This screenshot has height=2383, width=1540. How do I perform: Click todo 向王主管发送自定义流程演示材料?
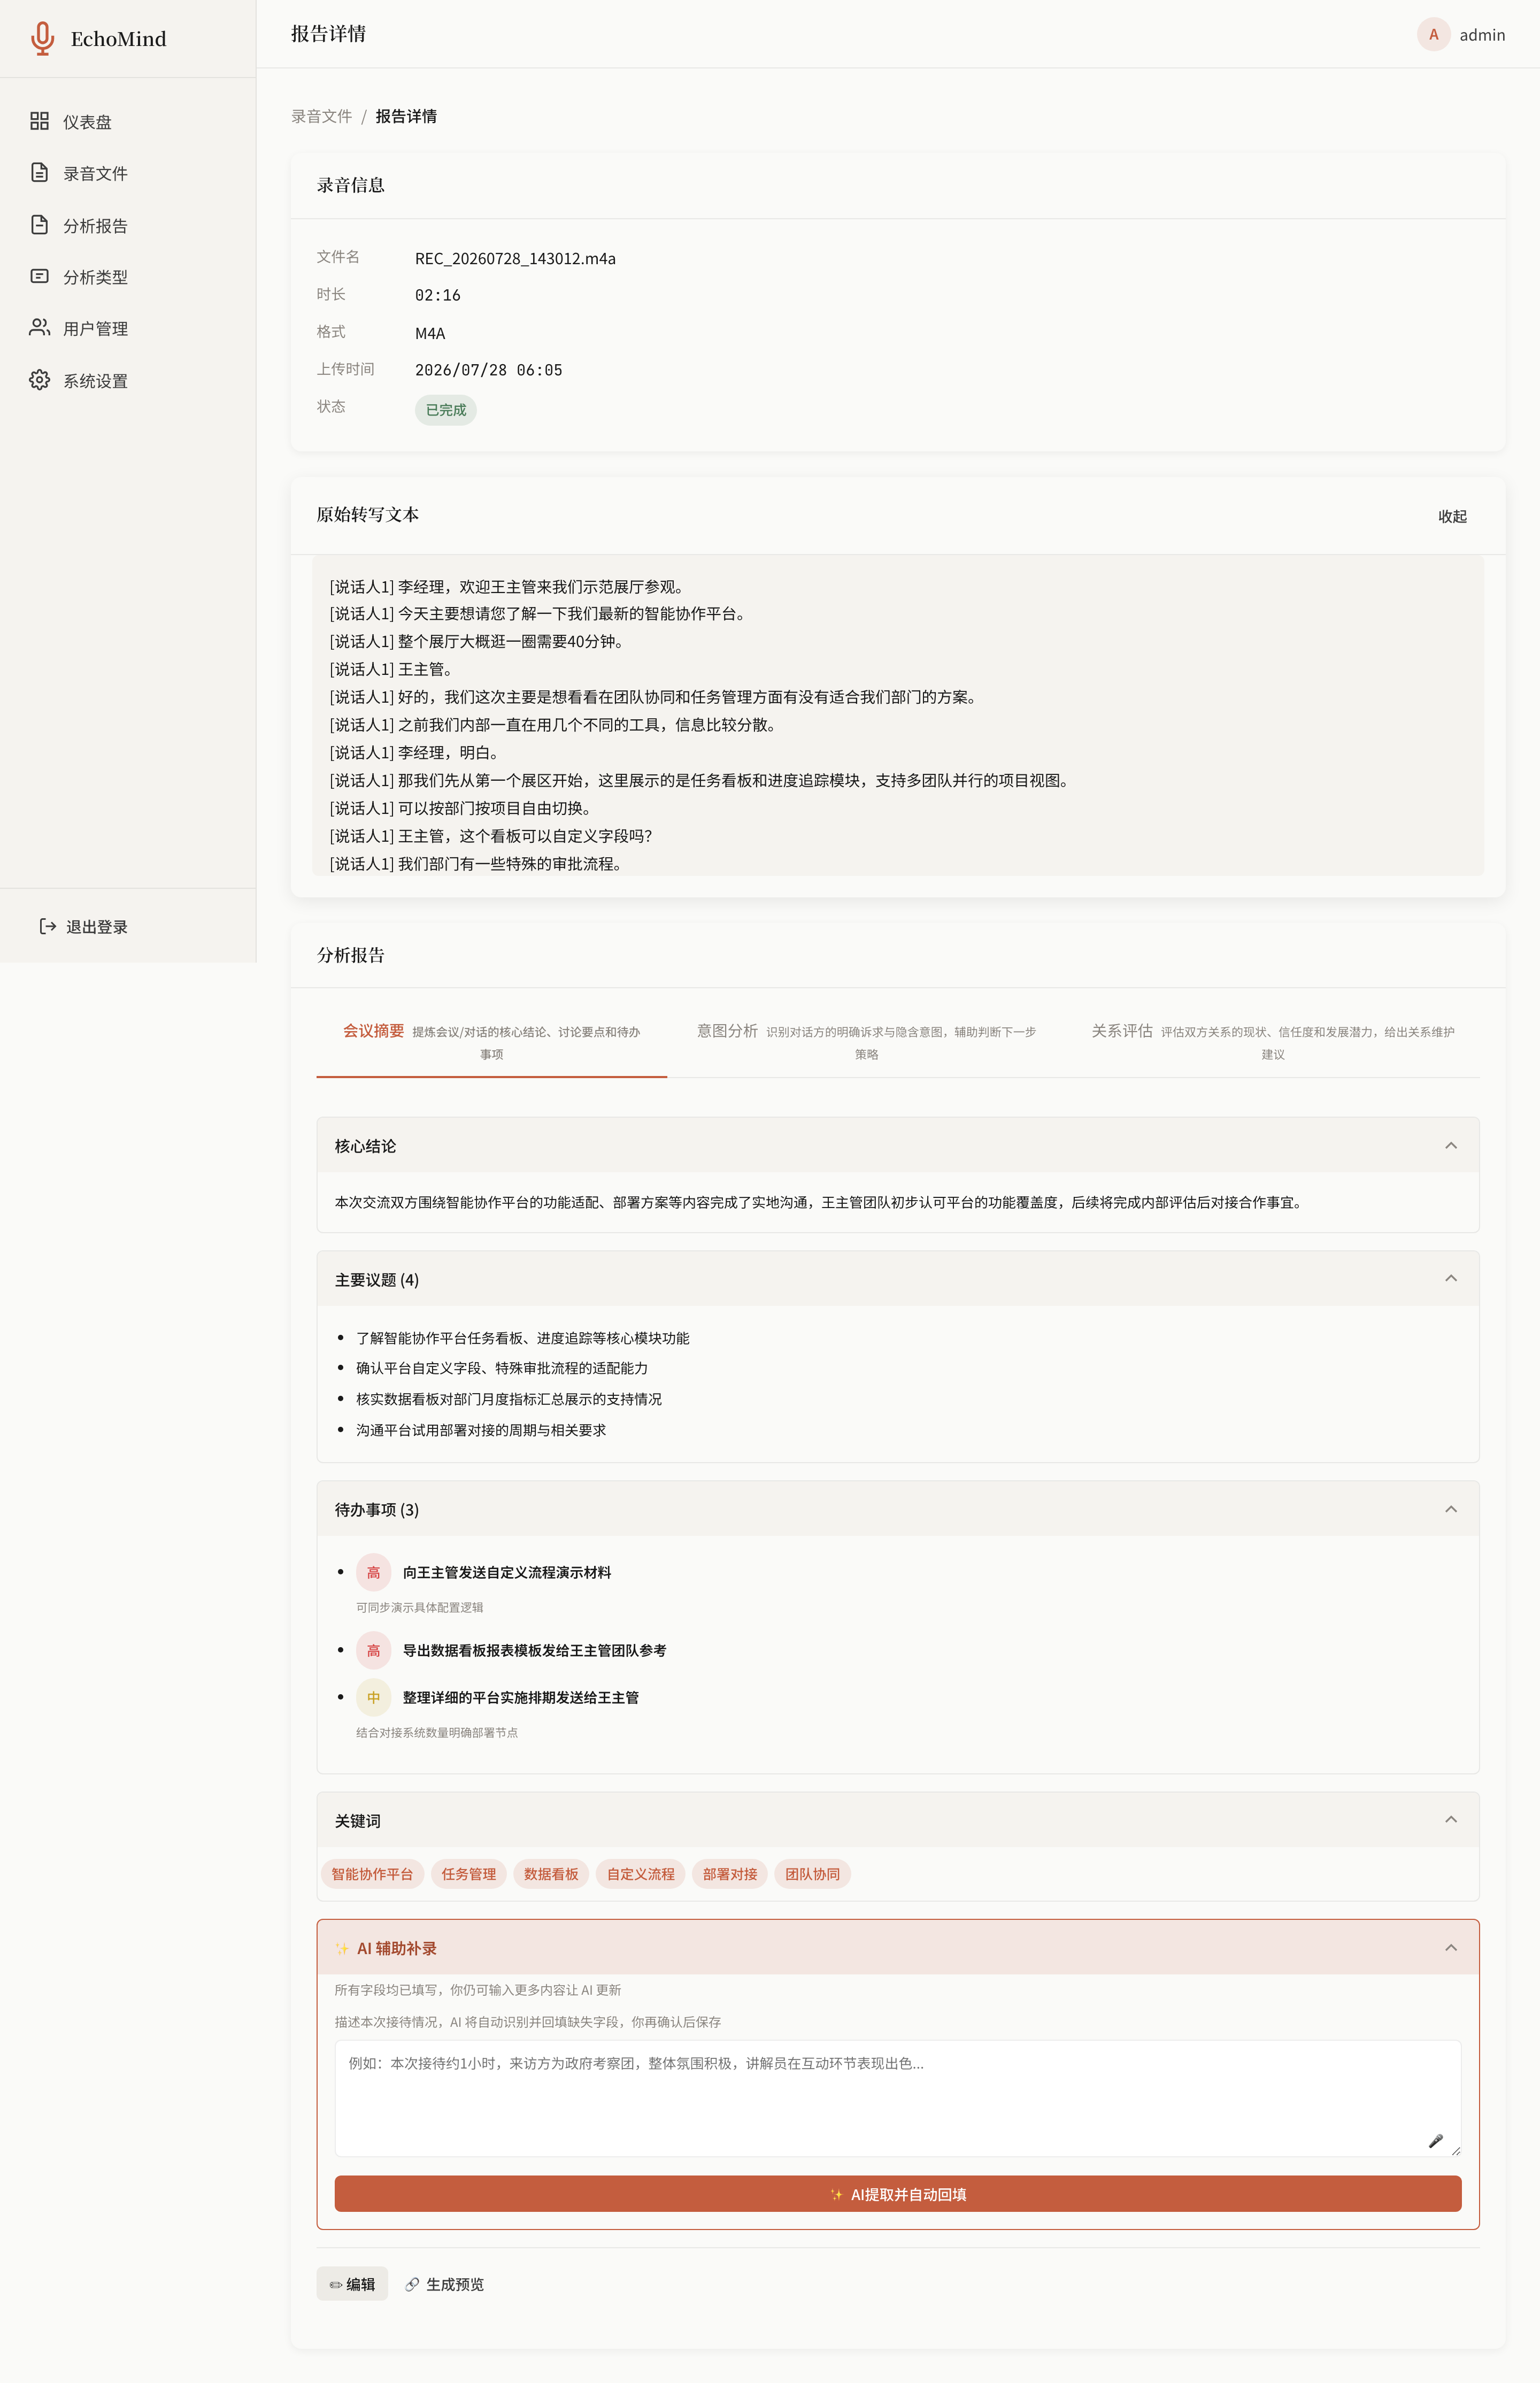506,1572
